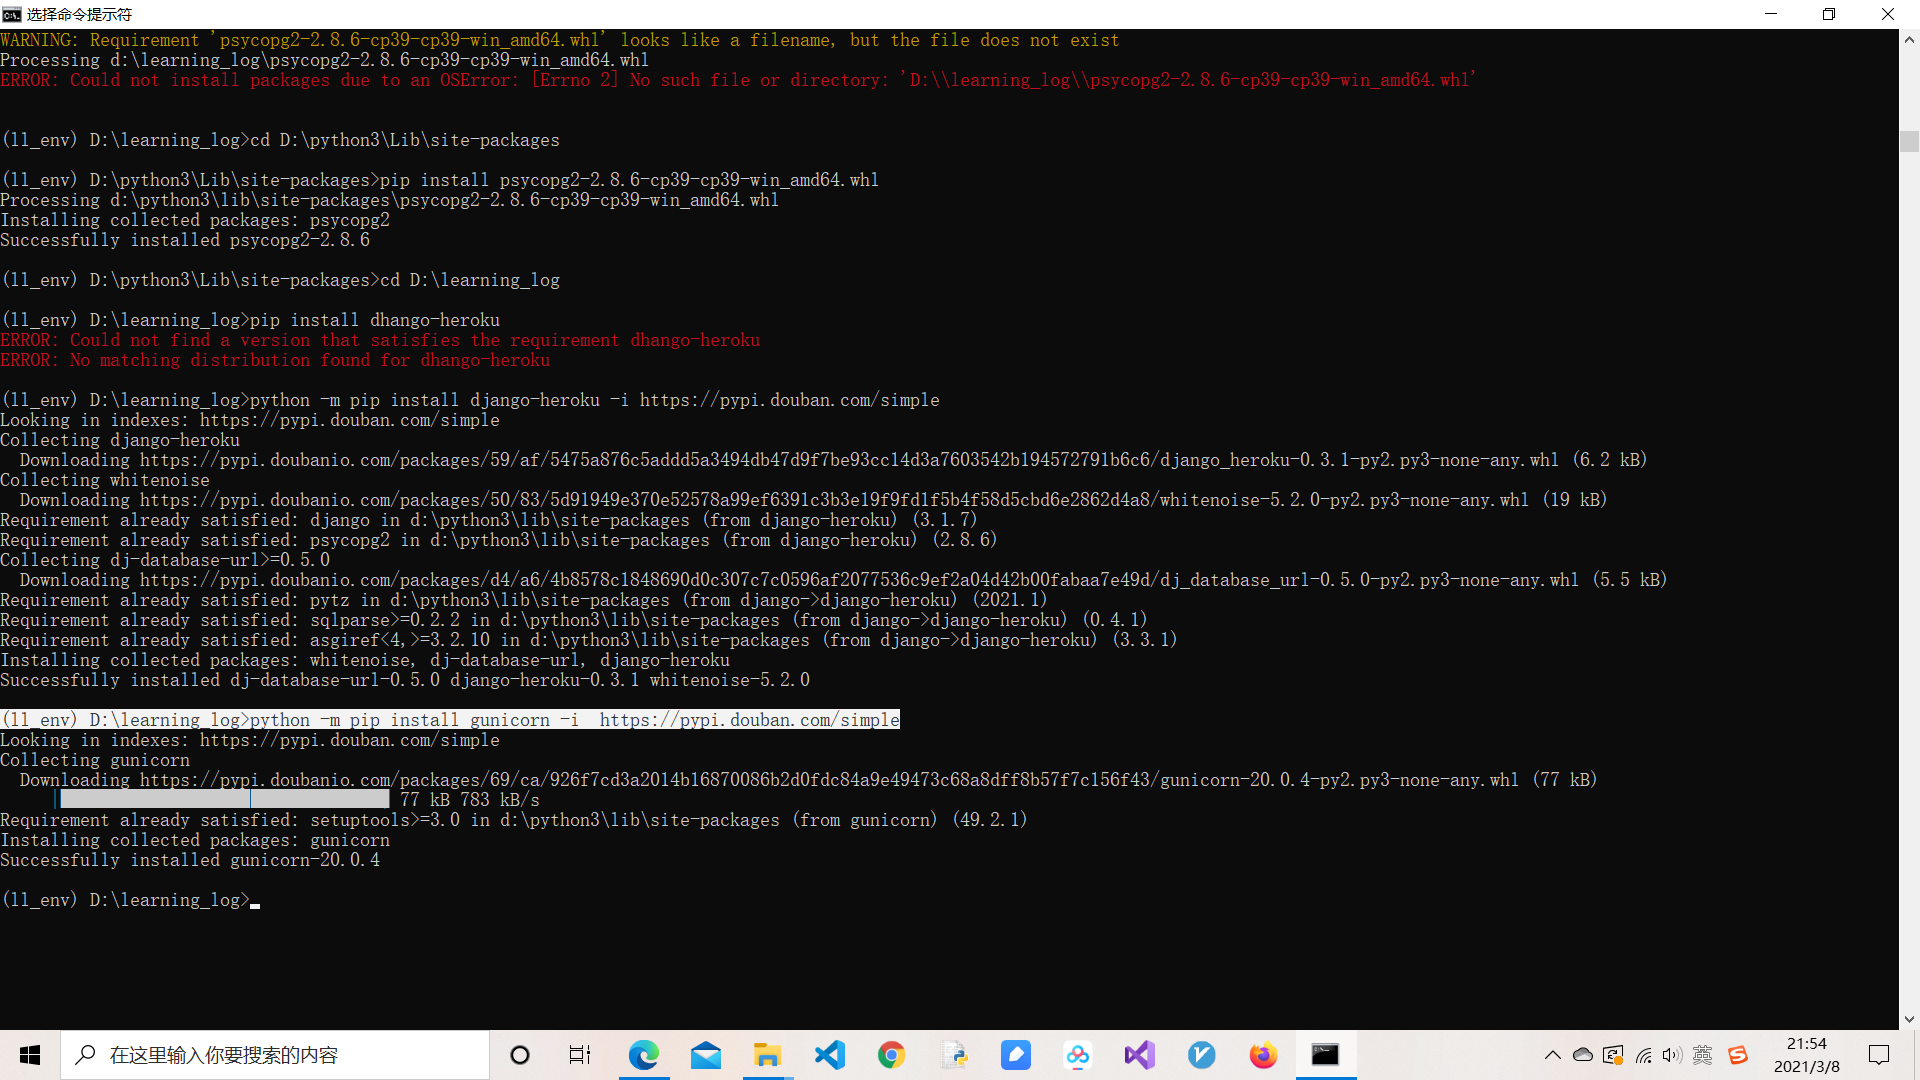Open OneDrive status flyout from tray

click(1582, 1055)
